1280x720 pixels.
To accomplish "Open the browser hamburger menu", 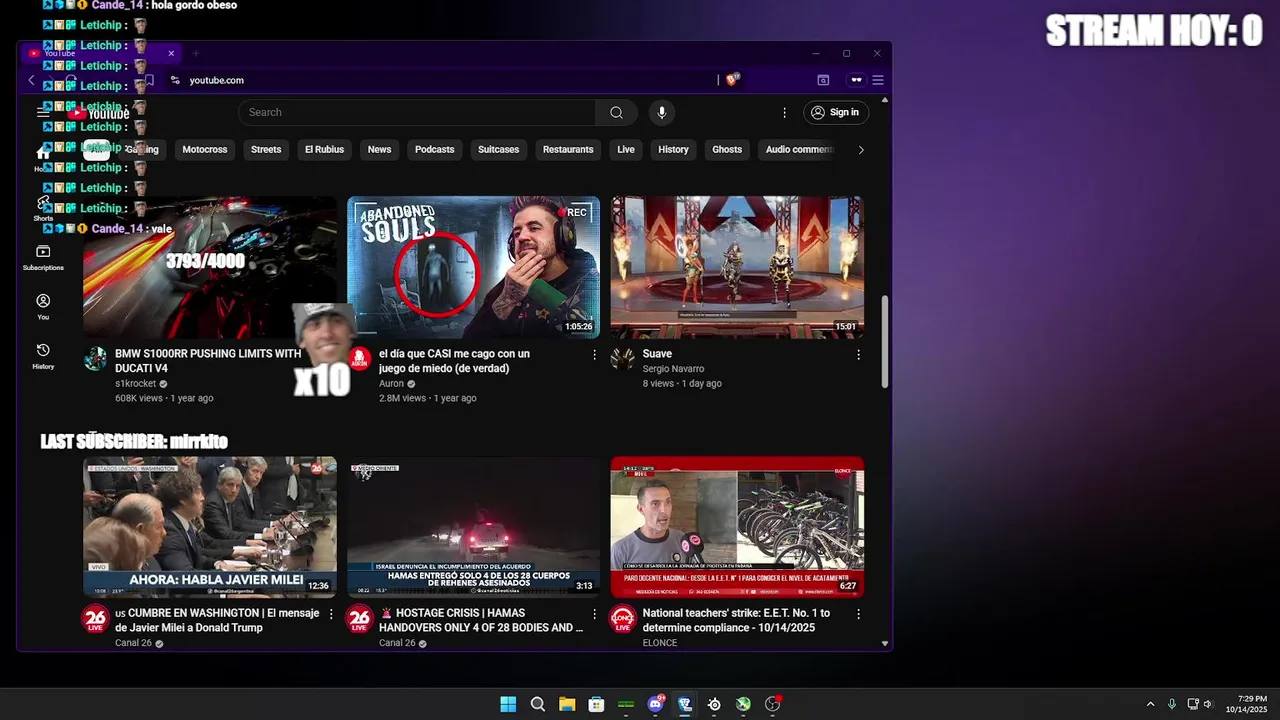I will (x=878, y=80).
